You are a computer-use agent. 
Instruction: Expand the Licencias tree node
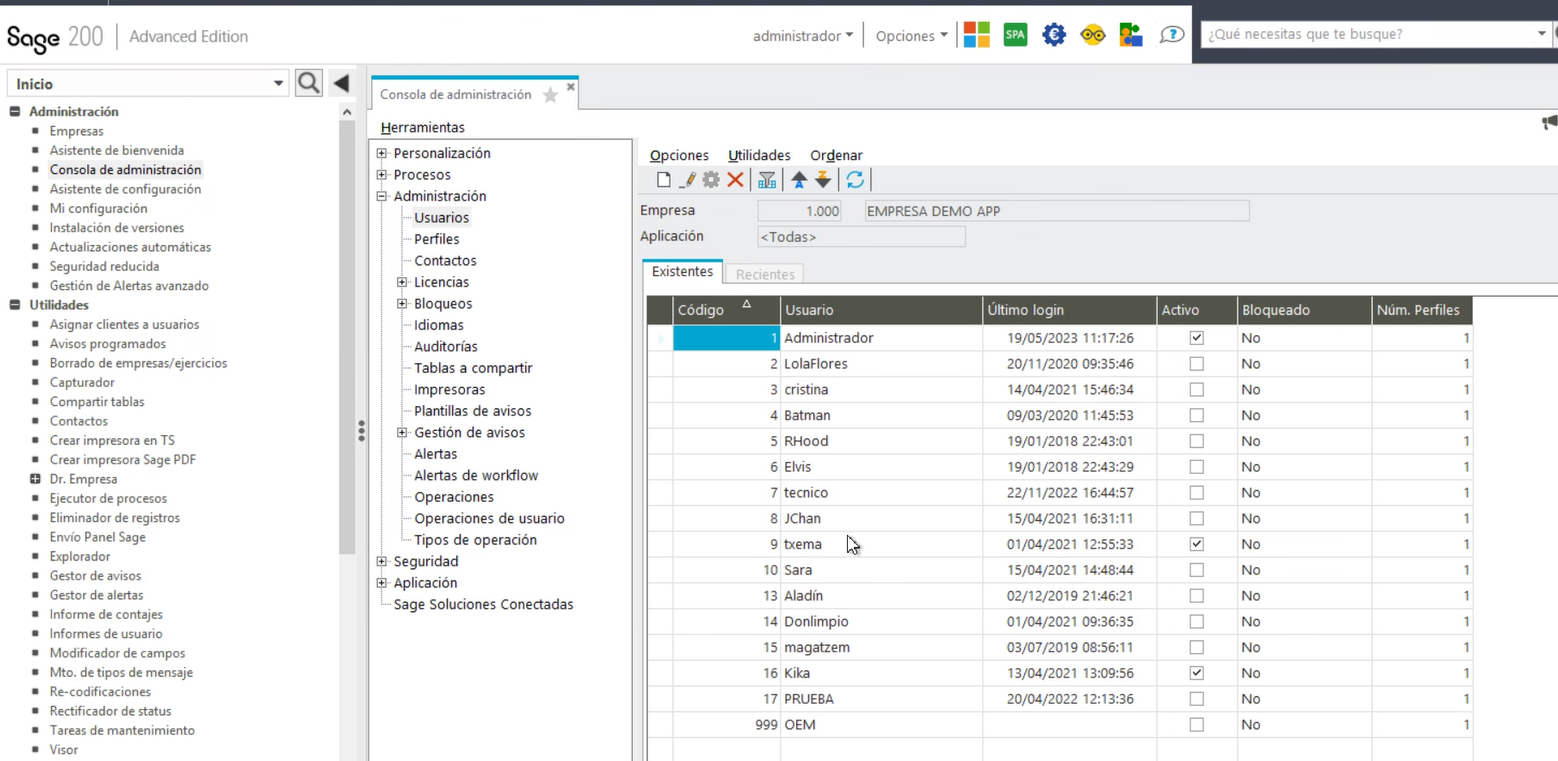[402, 283]
